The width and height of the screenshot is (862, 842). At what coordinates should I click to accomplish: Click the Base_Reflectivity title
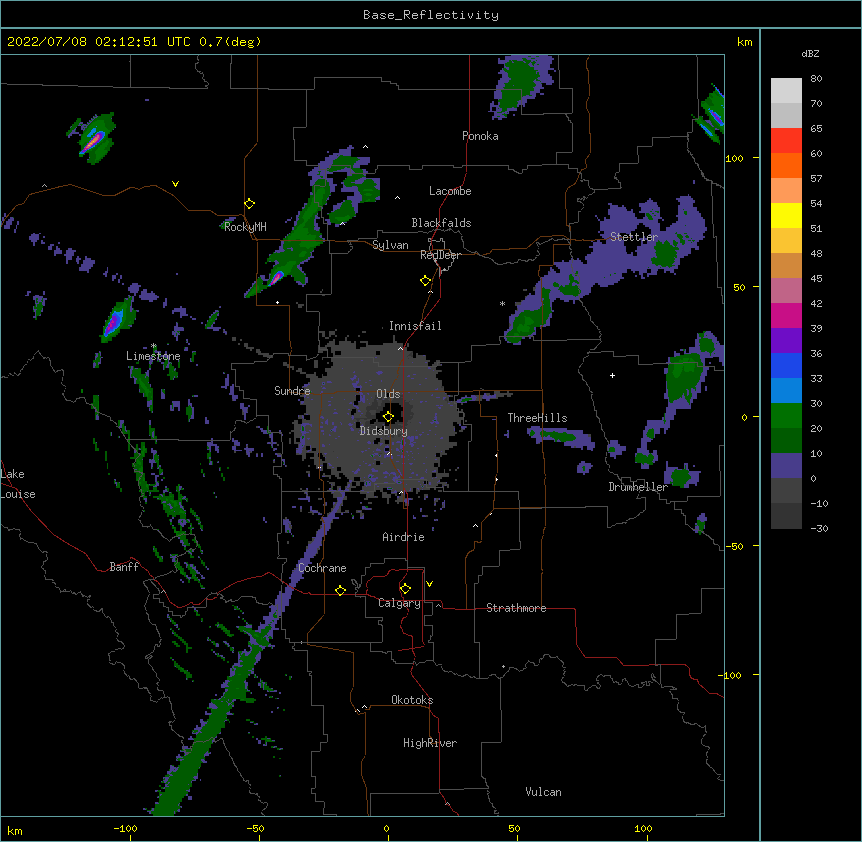[x=431, y=15]
